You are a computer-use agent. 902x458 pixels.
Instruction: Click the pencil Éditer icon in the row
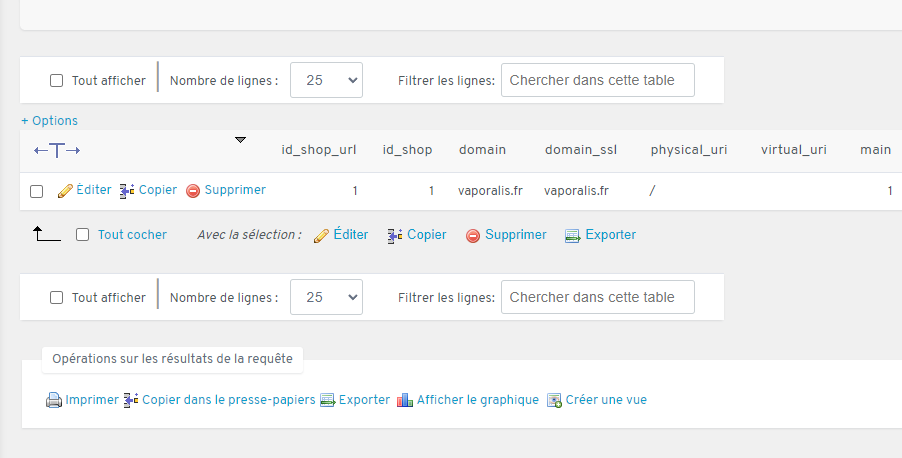[x=65, y=190]
